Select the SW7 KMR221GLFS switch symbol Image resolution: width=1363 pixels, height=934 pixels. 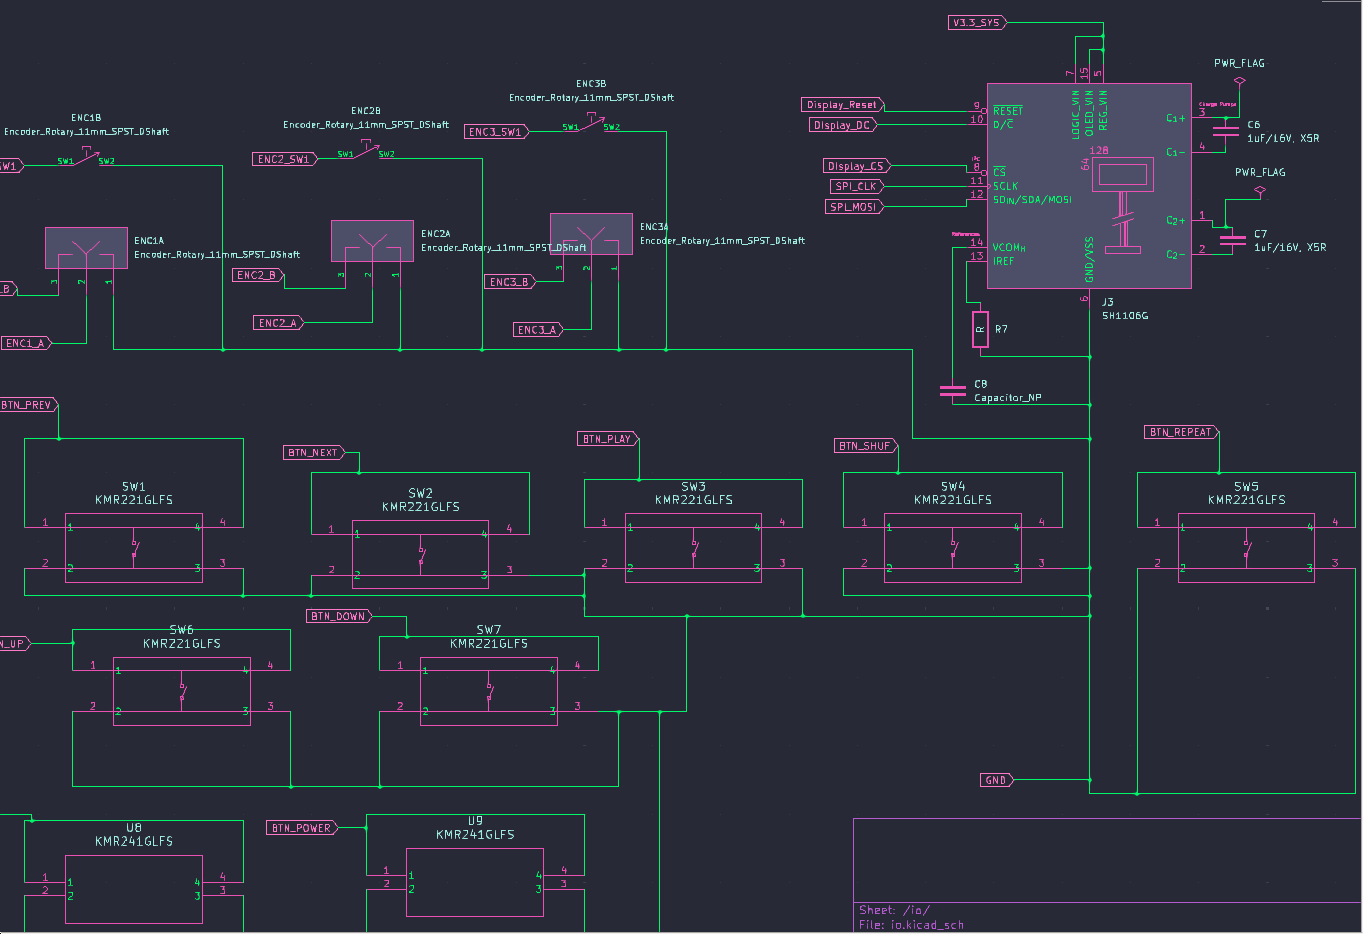[488, 691]
